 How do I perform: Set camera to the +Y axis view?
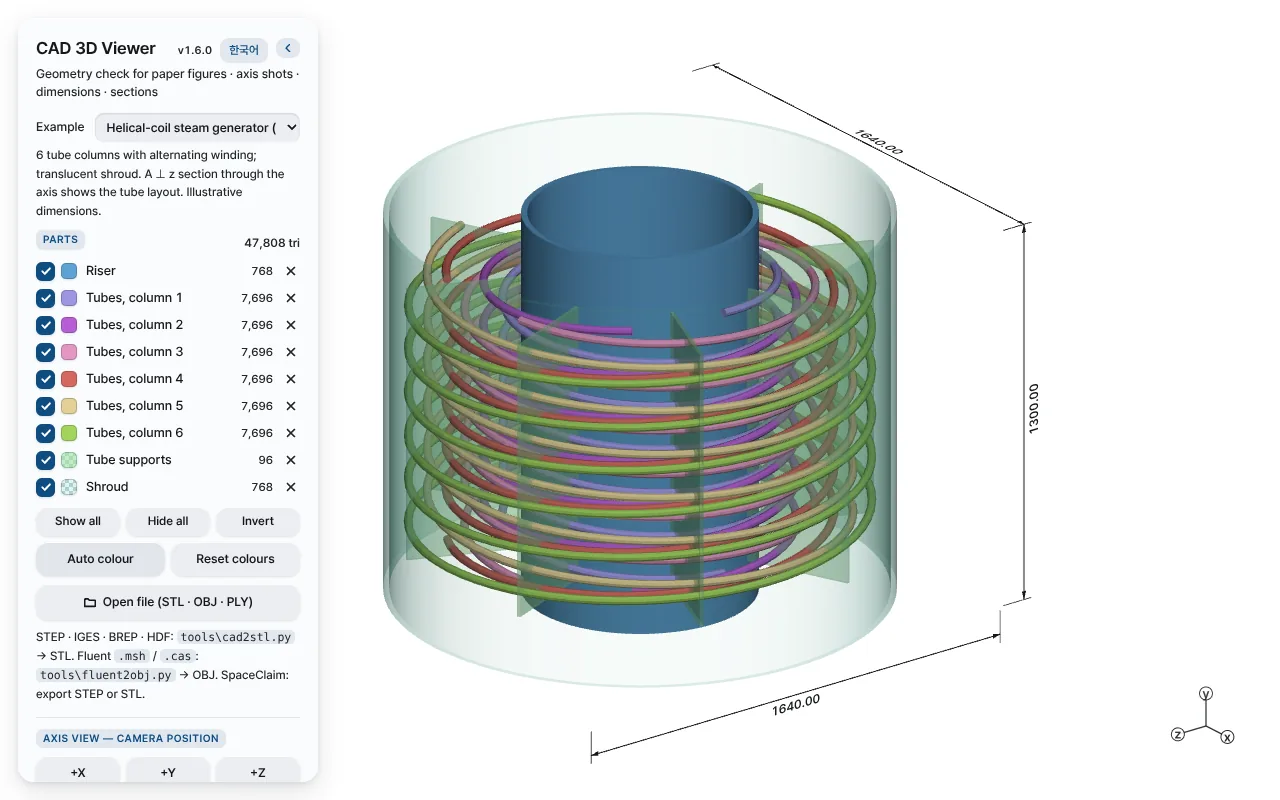click(x=168, y=772)
